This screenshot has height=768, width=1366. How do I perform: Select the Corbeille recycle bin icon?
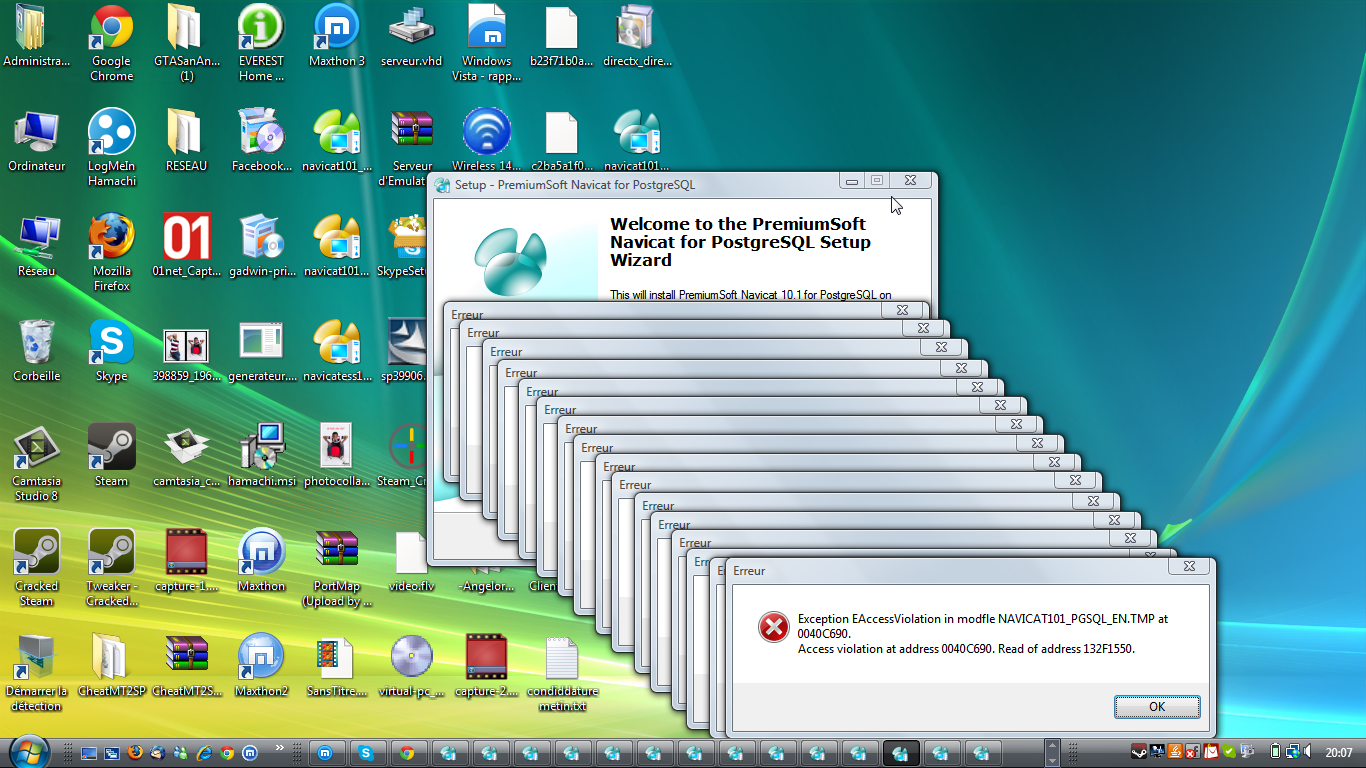(x=36, y=351)
